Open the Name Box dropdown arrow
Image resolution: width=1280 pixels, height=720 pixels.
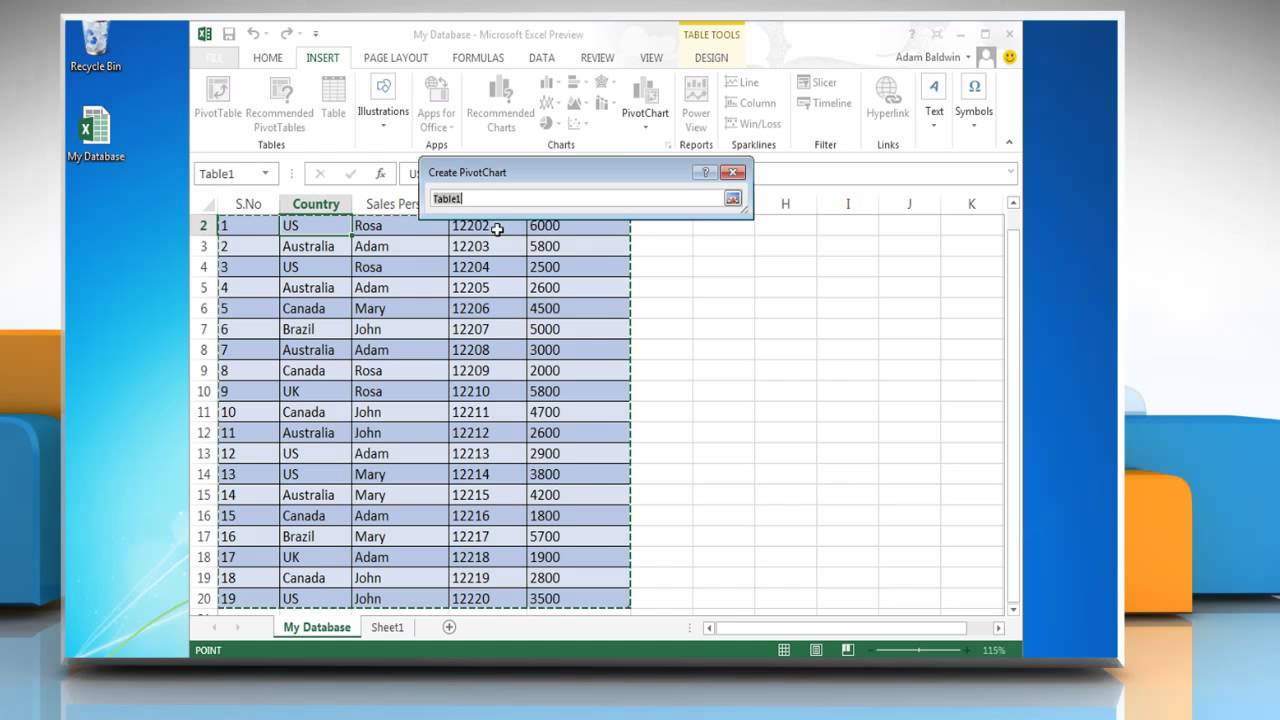(265, 174)
